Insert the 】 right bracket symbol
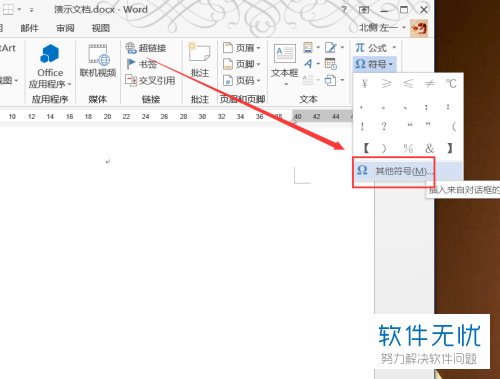Viewport: 500px width, 379px height. coord(450,148)
